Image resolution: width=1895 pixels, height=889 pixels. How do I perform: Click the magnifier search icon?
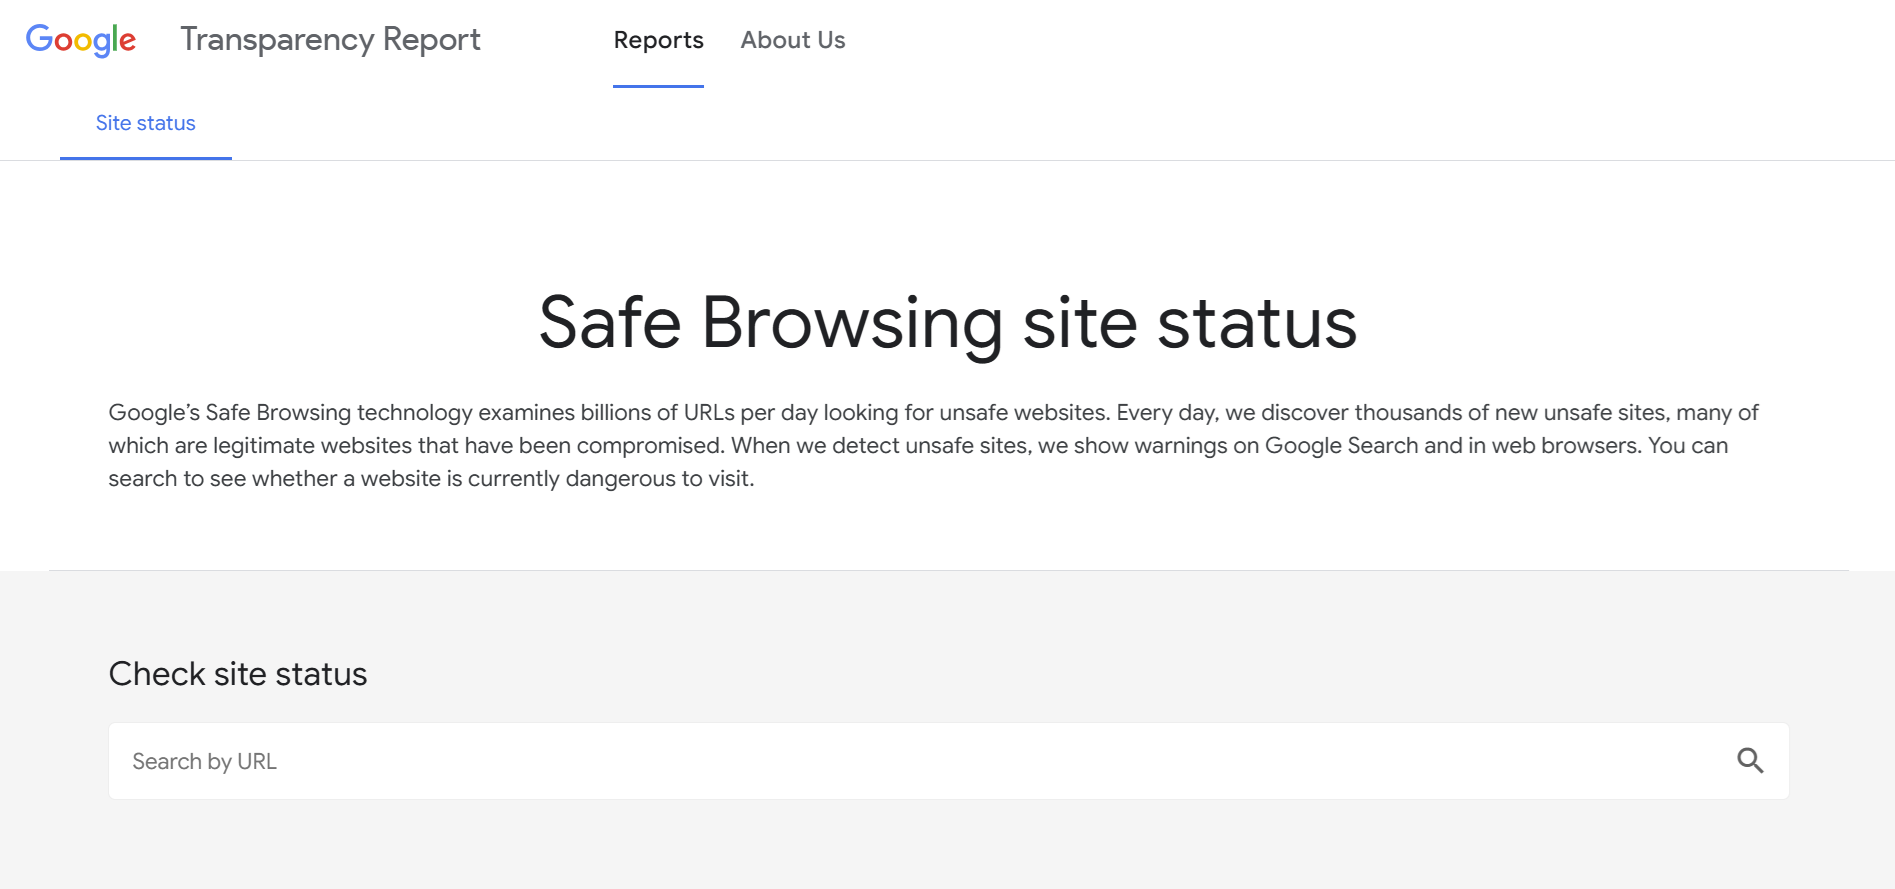pyautogui.click(x=1750, y=761)
